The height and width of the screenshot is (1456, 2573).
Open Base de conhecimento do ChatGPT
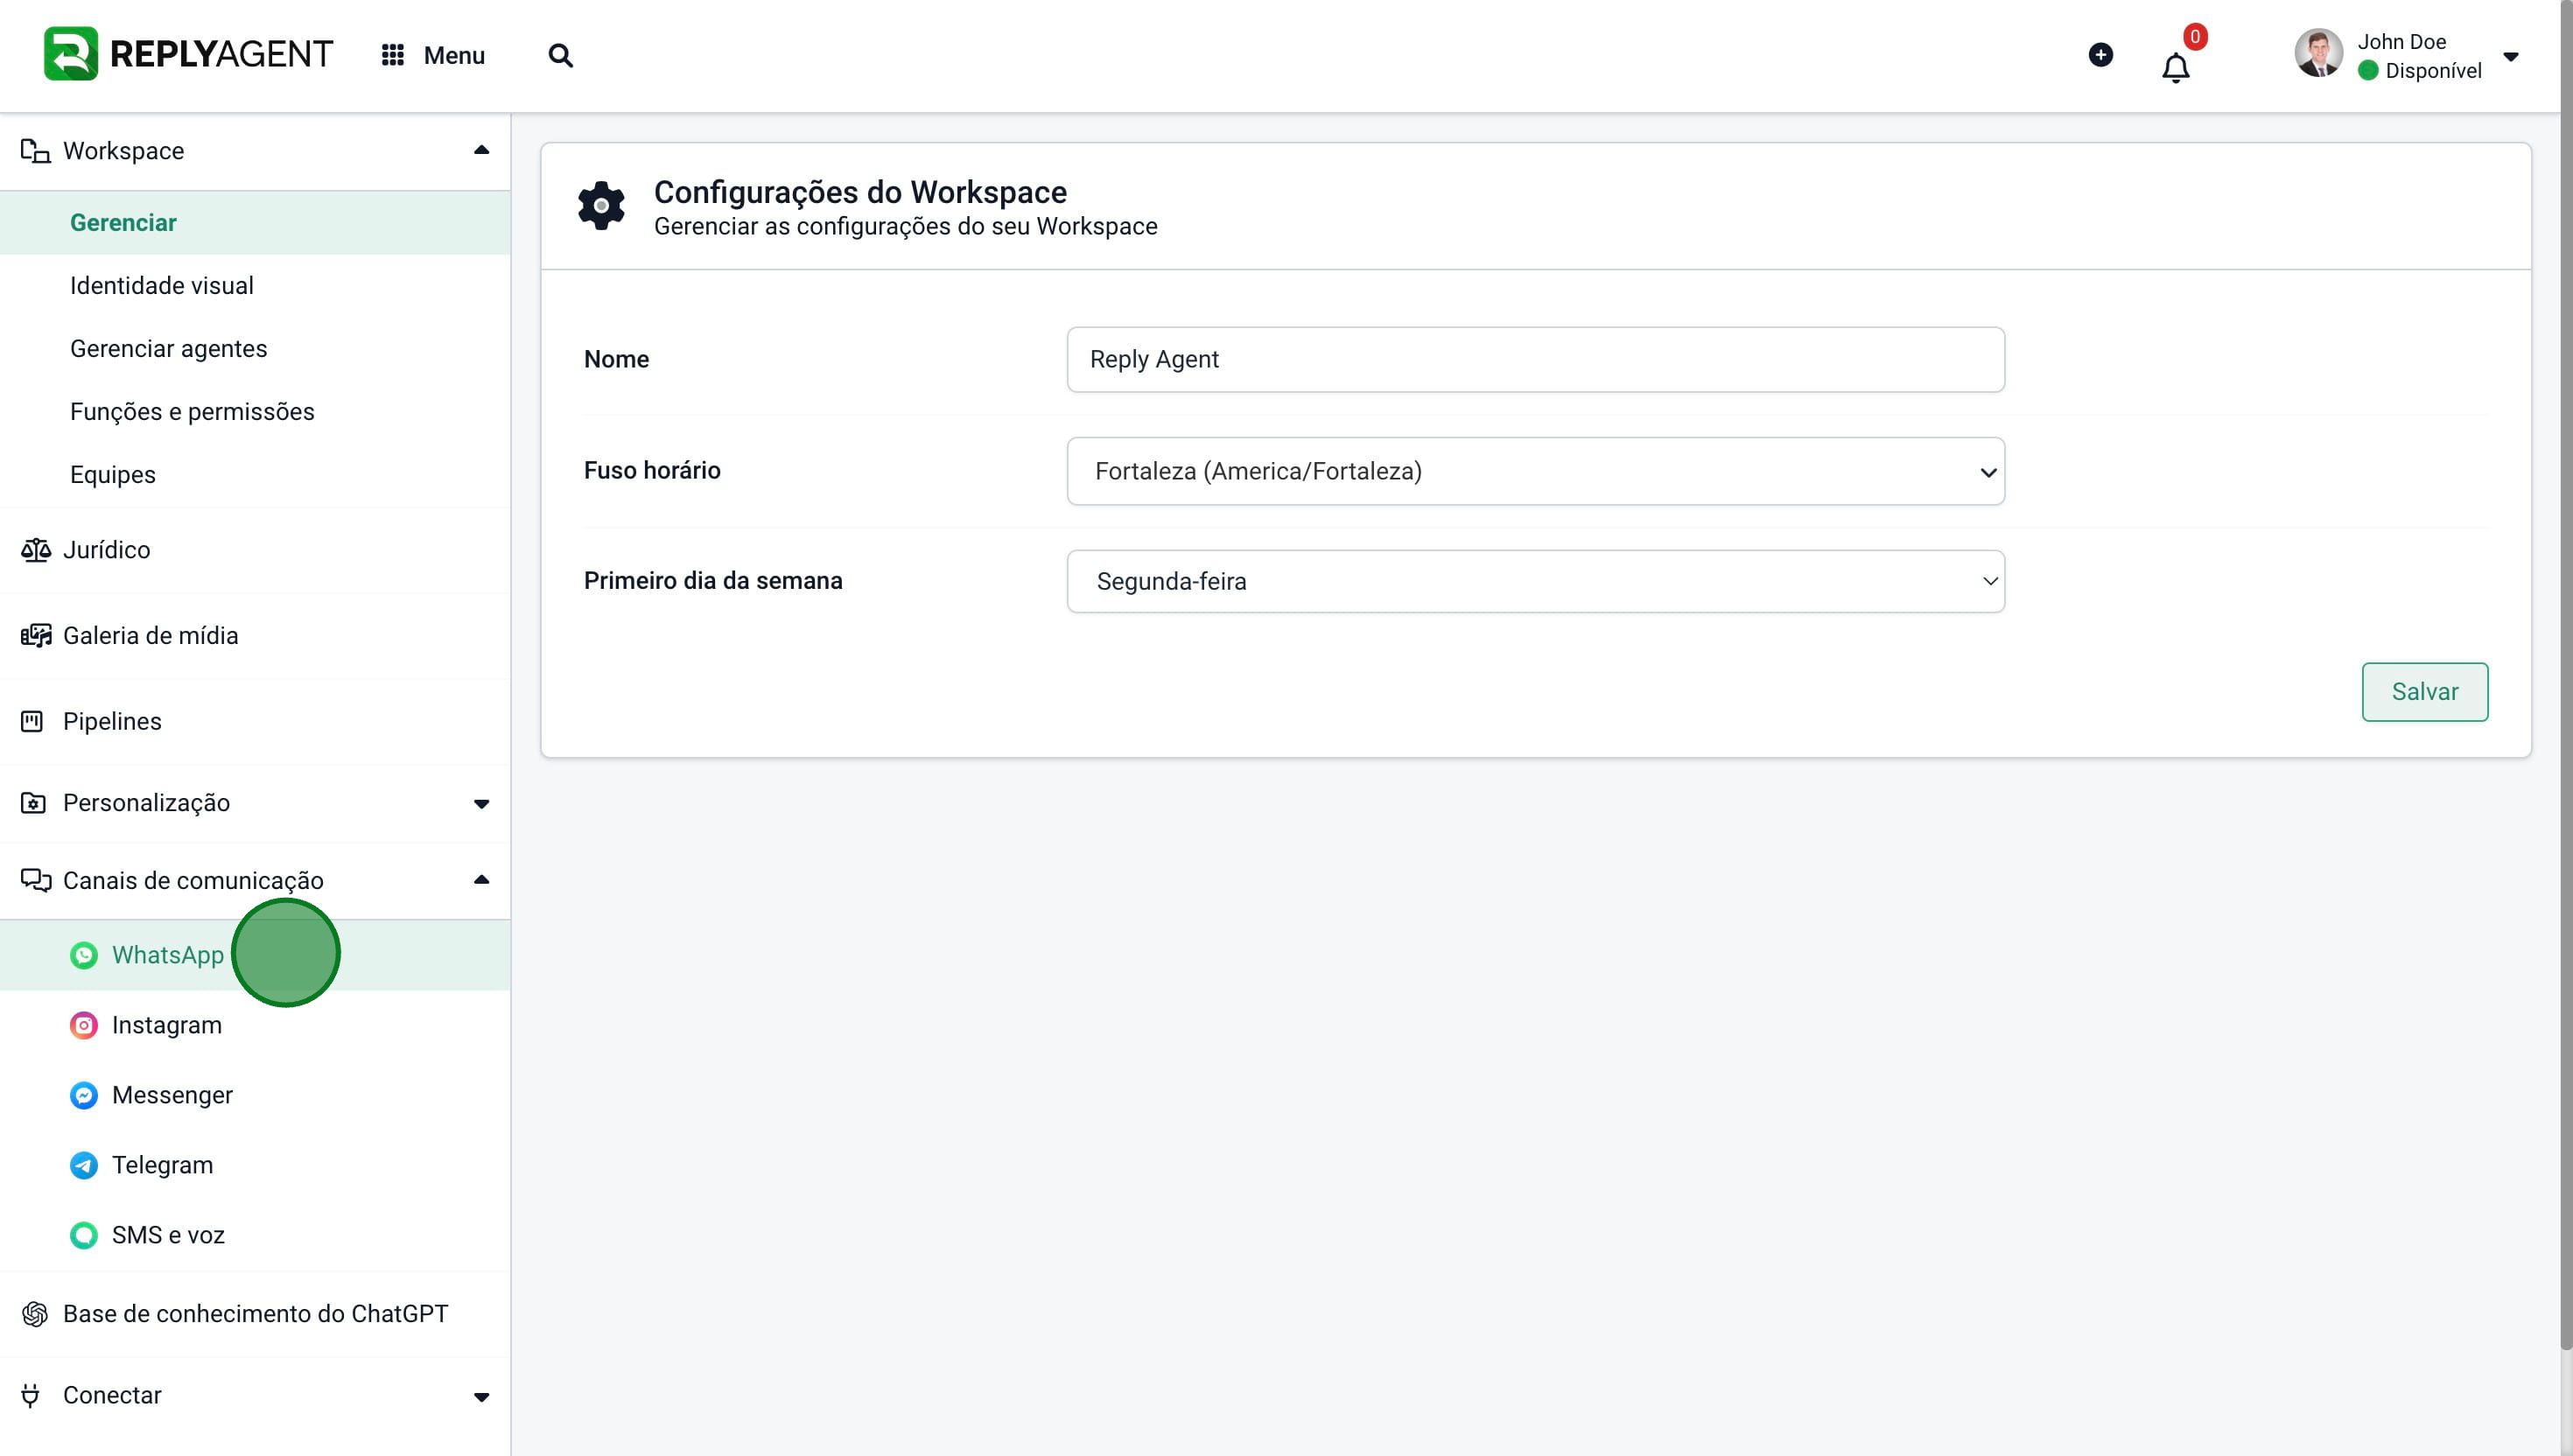(255, 1314)
